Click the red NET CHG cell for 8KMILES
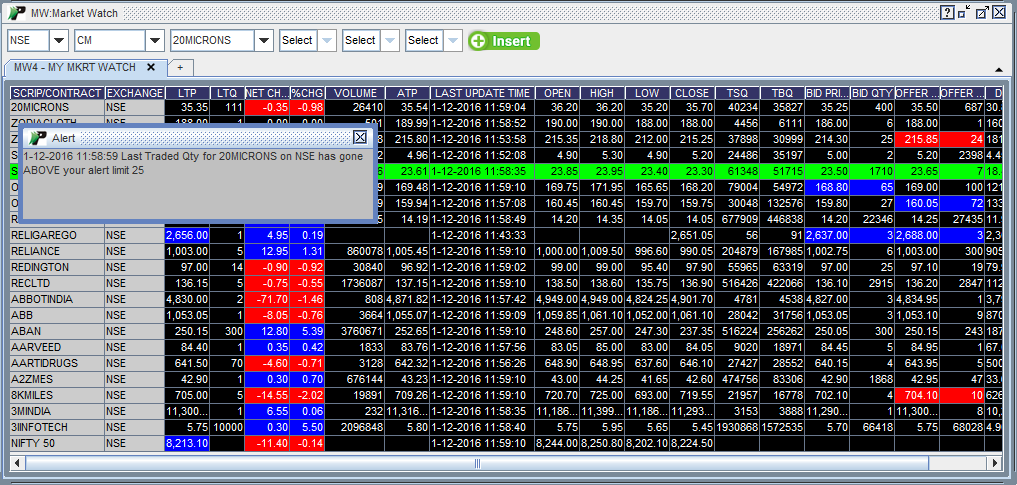Image resolution: width=1017 pixels, height=485 pixels. [x=267, y=395]
